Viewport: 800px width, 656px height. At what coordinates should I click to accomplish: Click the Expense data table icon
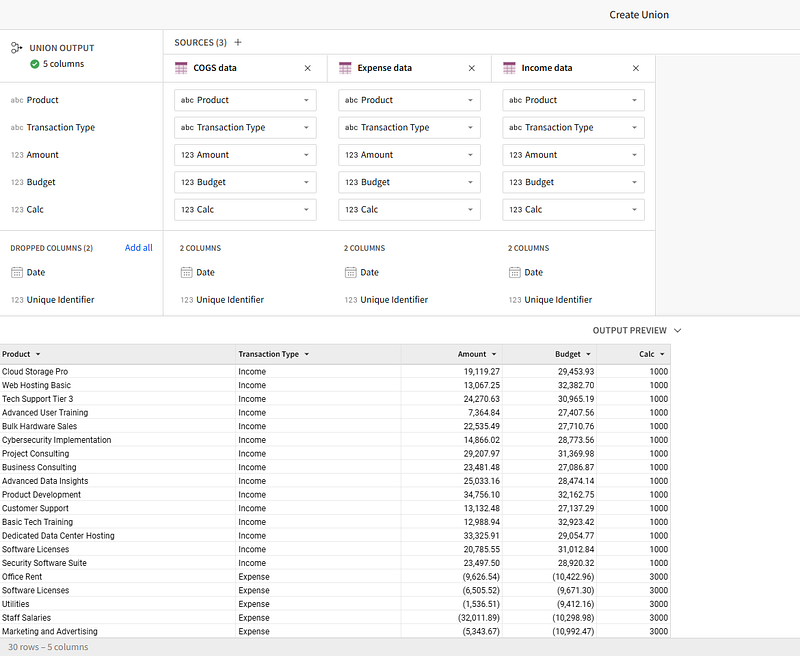pos(345,68)
